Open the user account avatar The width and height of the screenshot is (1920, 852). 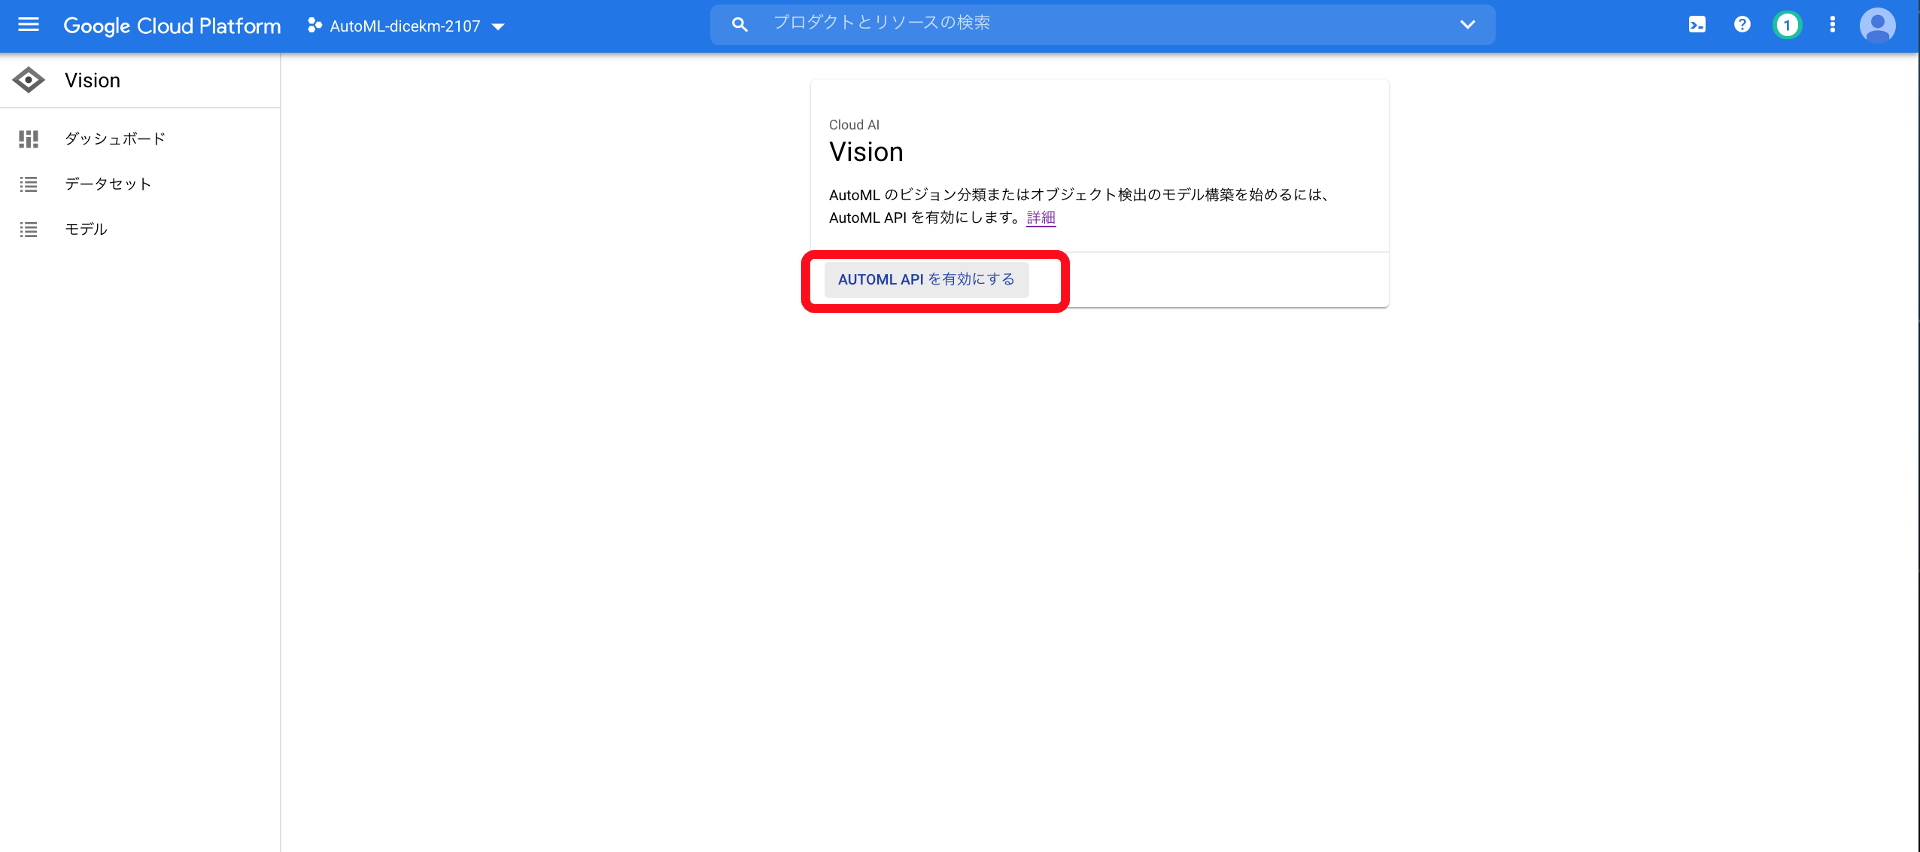tap(1877, 25)
